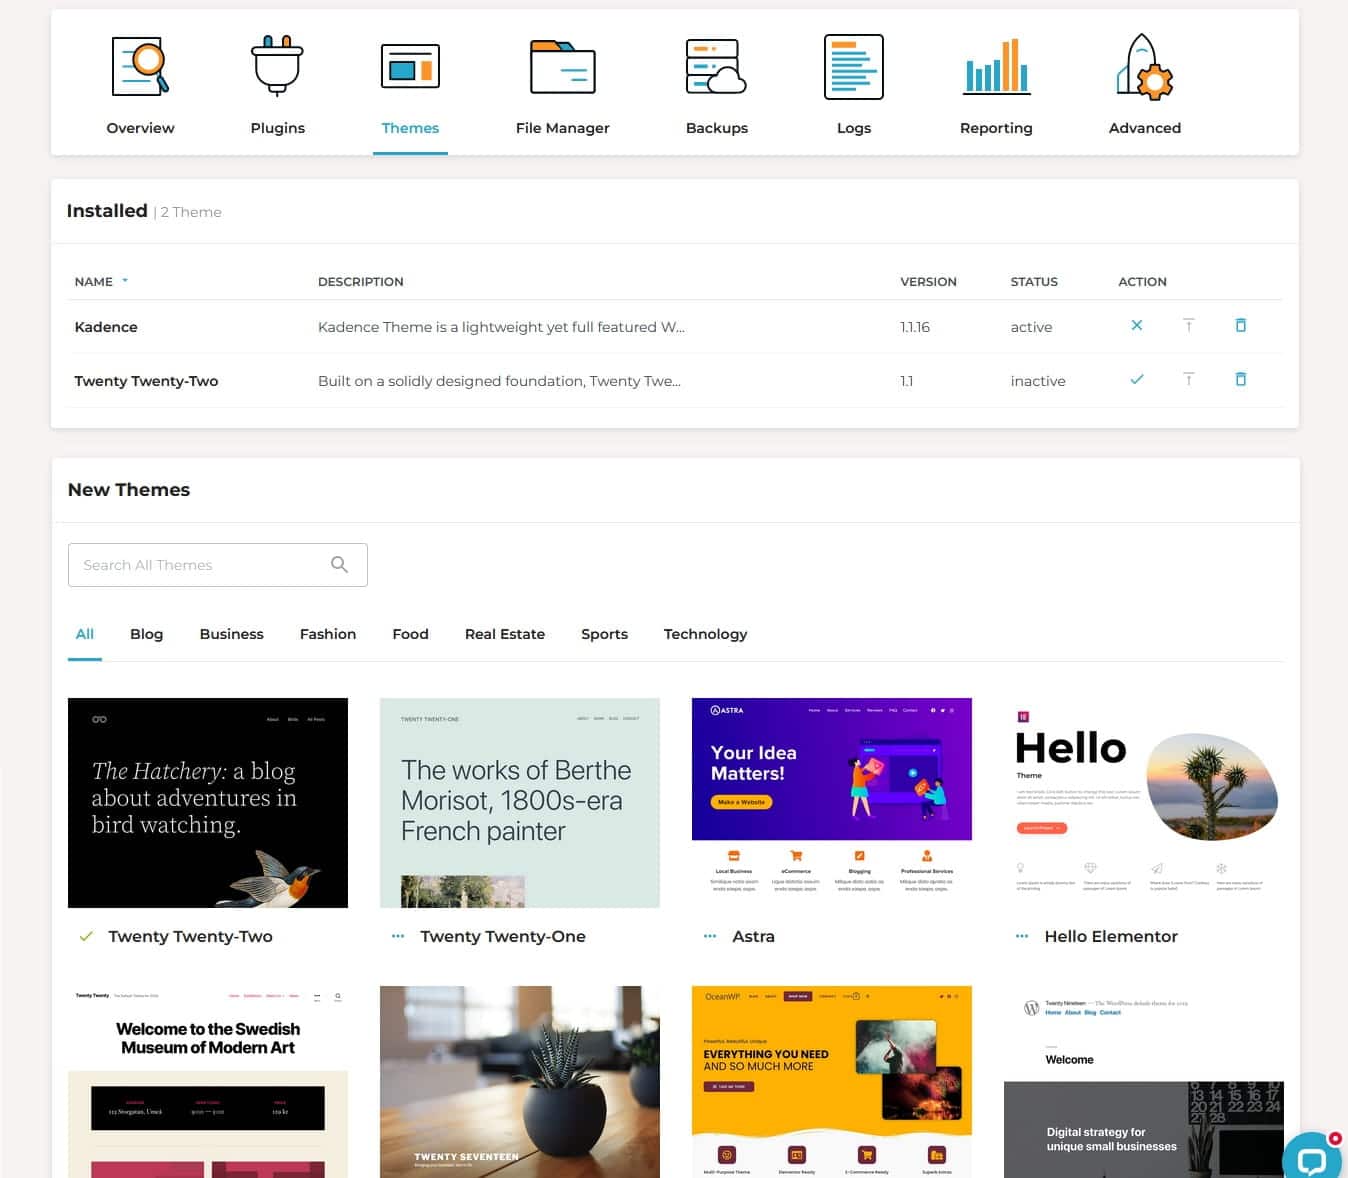Select the All themes filter
Image resolution: width=1348 pixels, height=1178 pixels.
(x=85, y=634)
